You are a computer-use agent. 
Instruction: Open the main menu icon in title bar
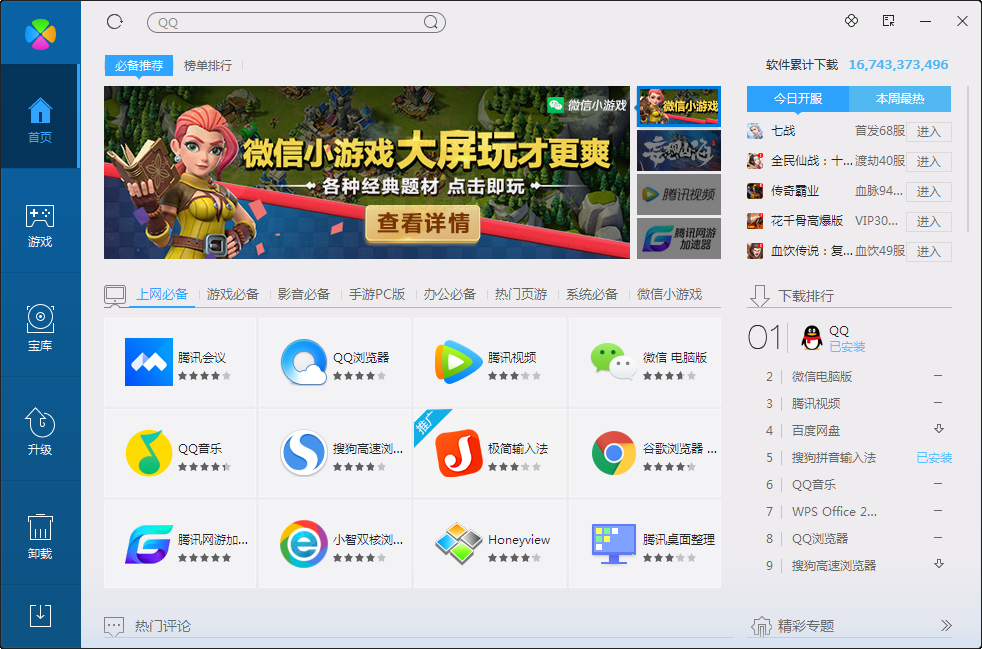888,21
